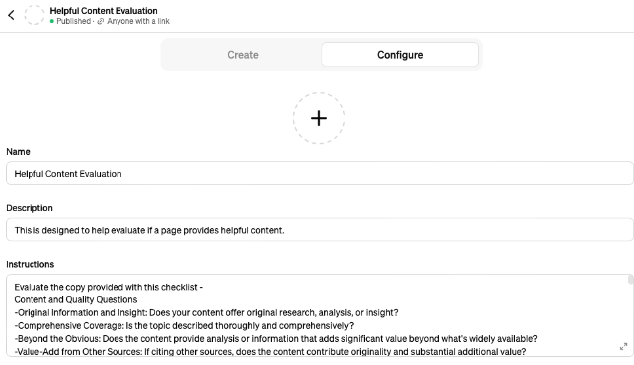Click the link icon beside Anyone with a link
Viewport: 634px width, 365px height.
101,21
